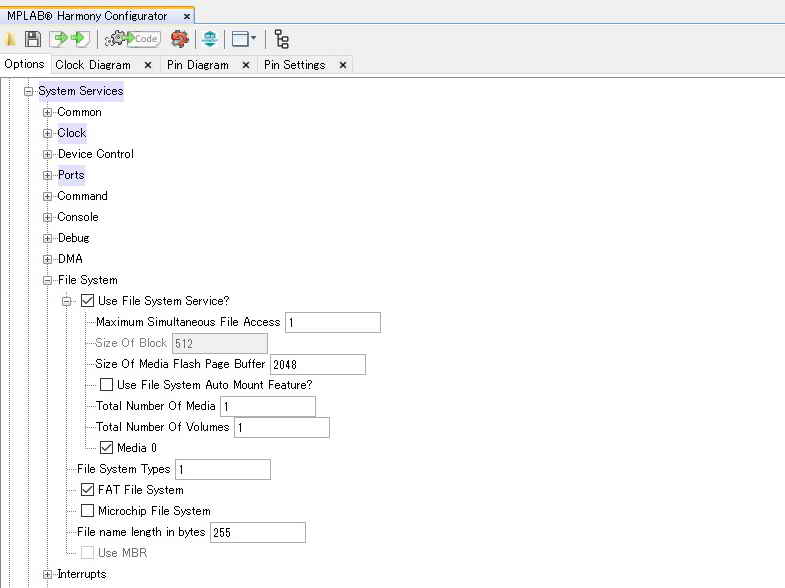
Task: Click the import configuration arrow icon
Action: pos(59,39)
